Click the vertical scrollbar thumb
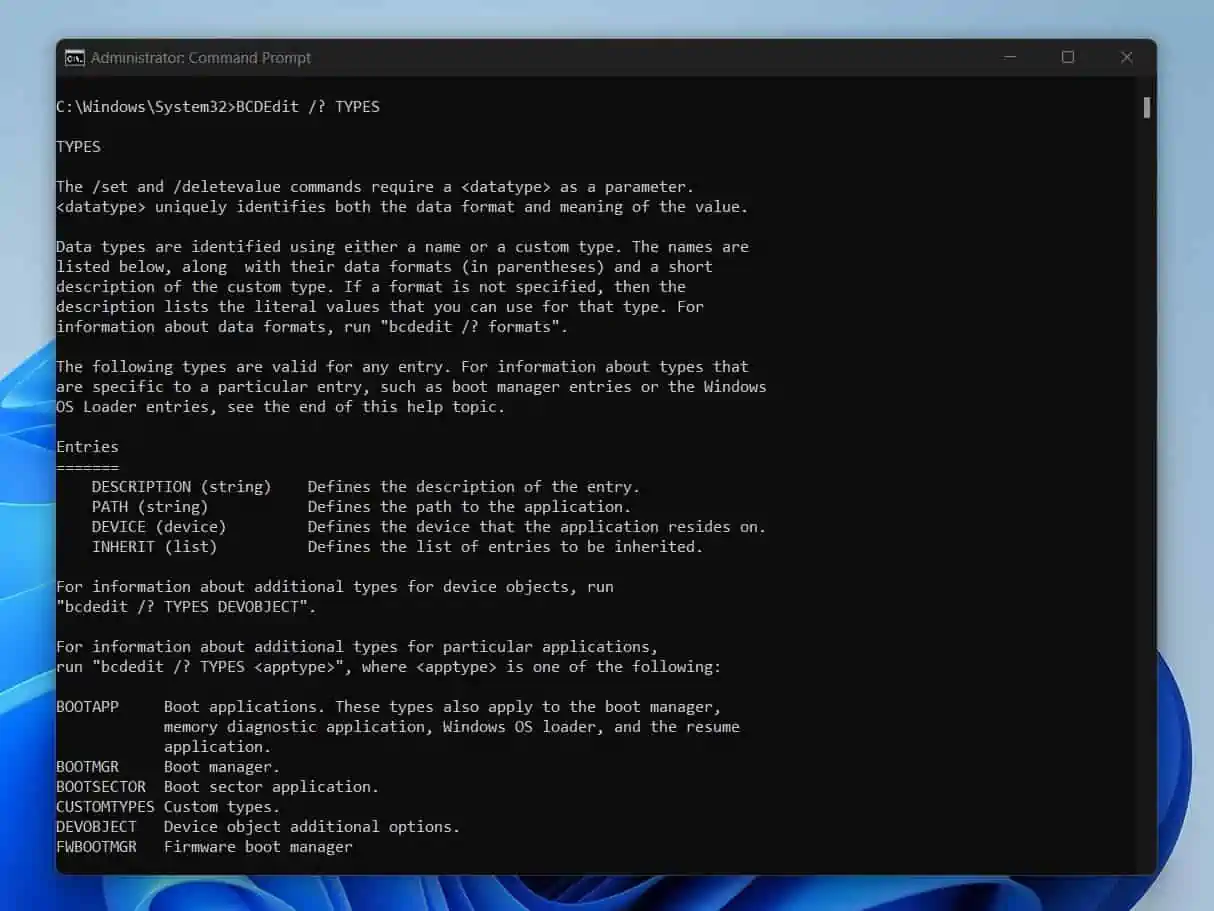 pyautogui.click(x=1146, y=107)
